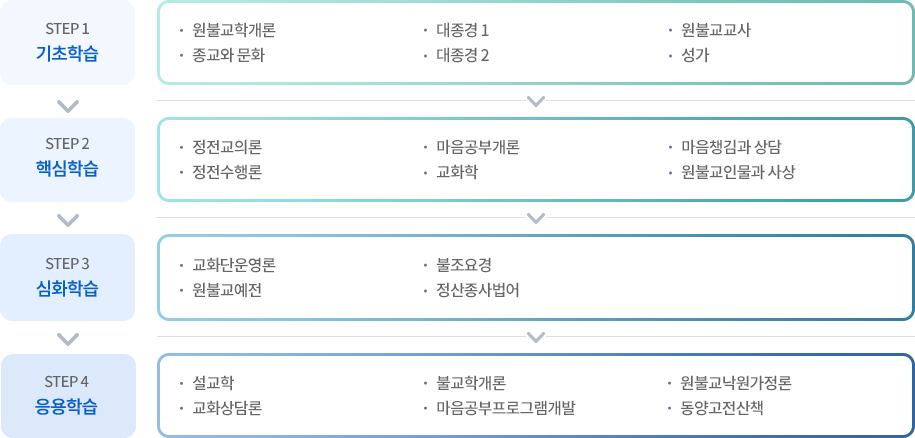Click the chevron below STEP 2 핵심학습
The height and width of the screenshot is (438, 915).
(x=68, y=220)
